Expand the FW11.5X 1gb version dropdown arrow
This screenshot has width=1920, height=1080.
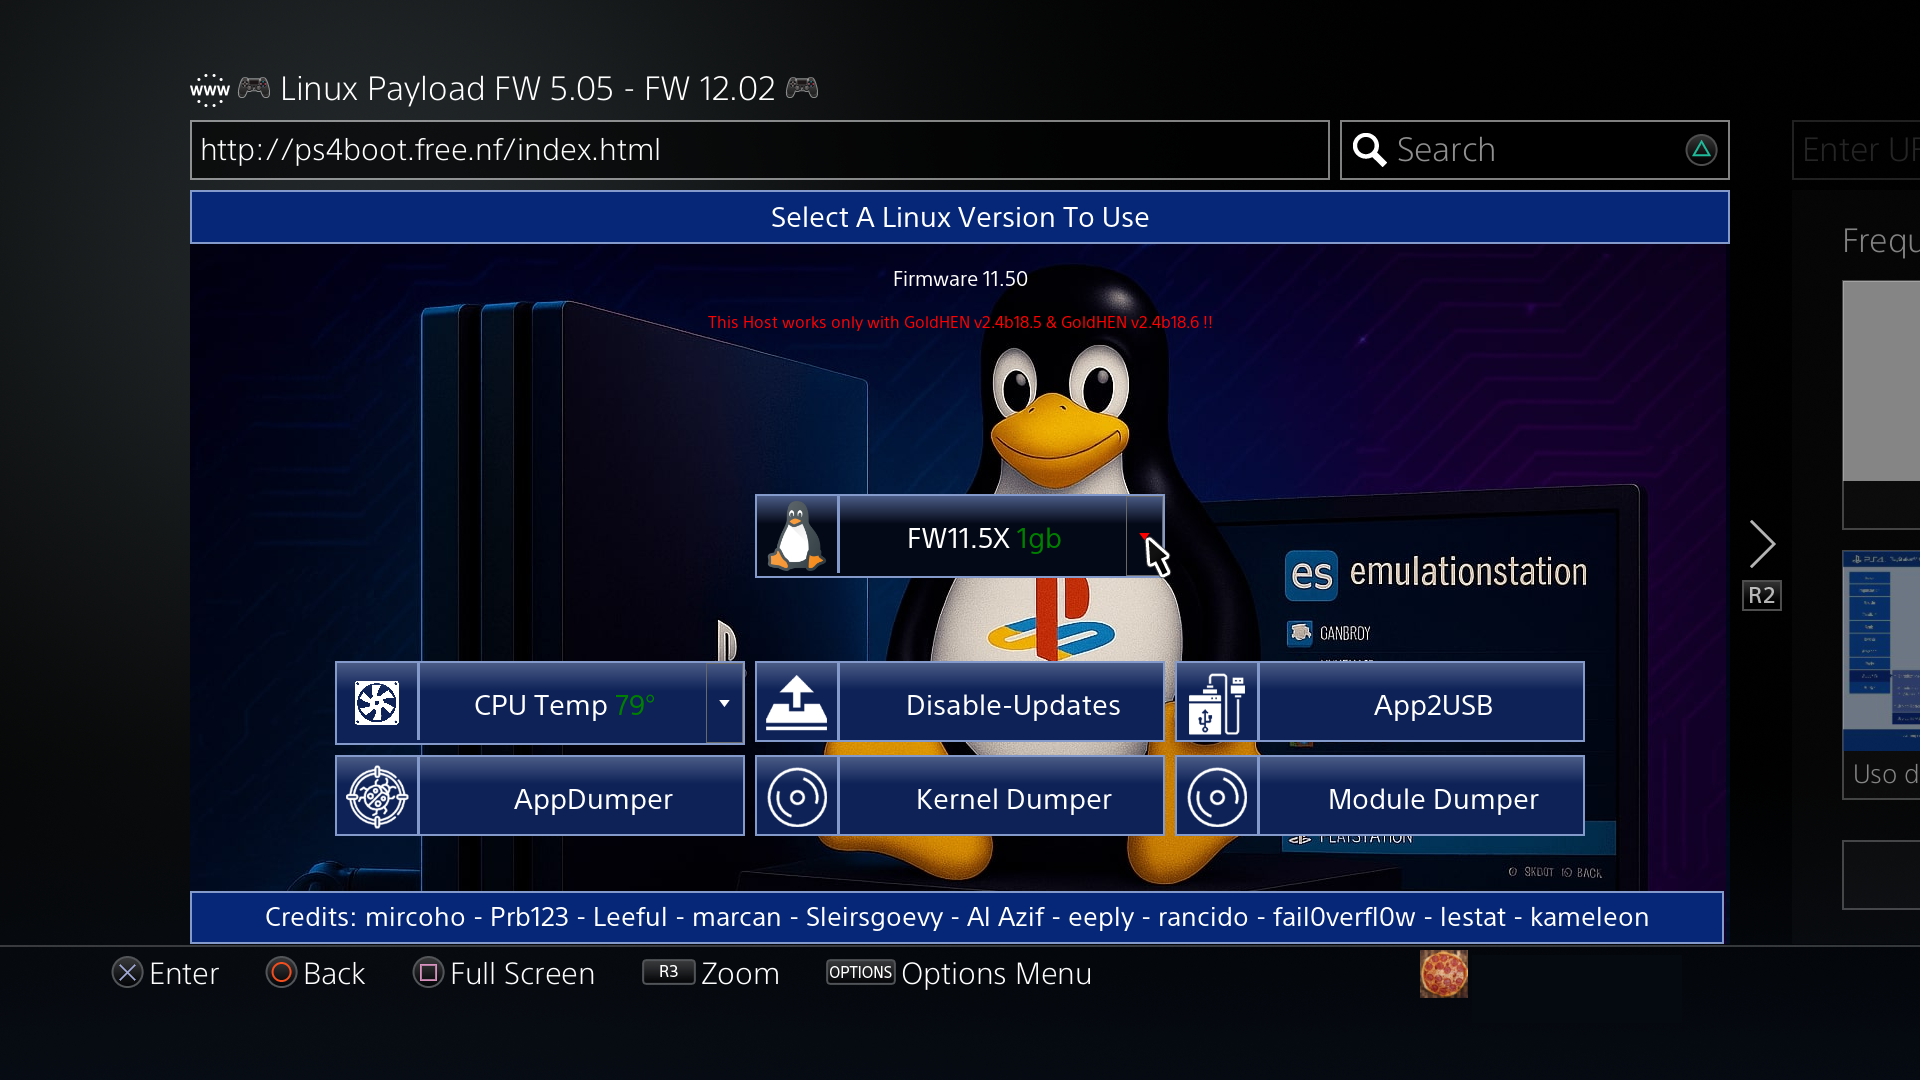1145,537
